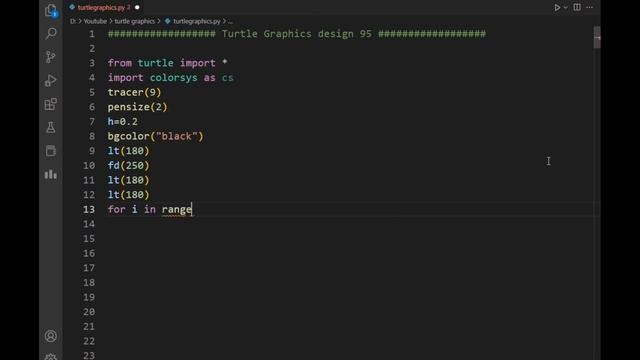Image resolution: width=640 pixels, height=360 pixels.
Task: Place cursor on 'from turtle import *' line
Action: 167,63
